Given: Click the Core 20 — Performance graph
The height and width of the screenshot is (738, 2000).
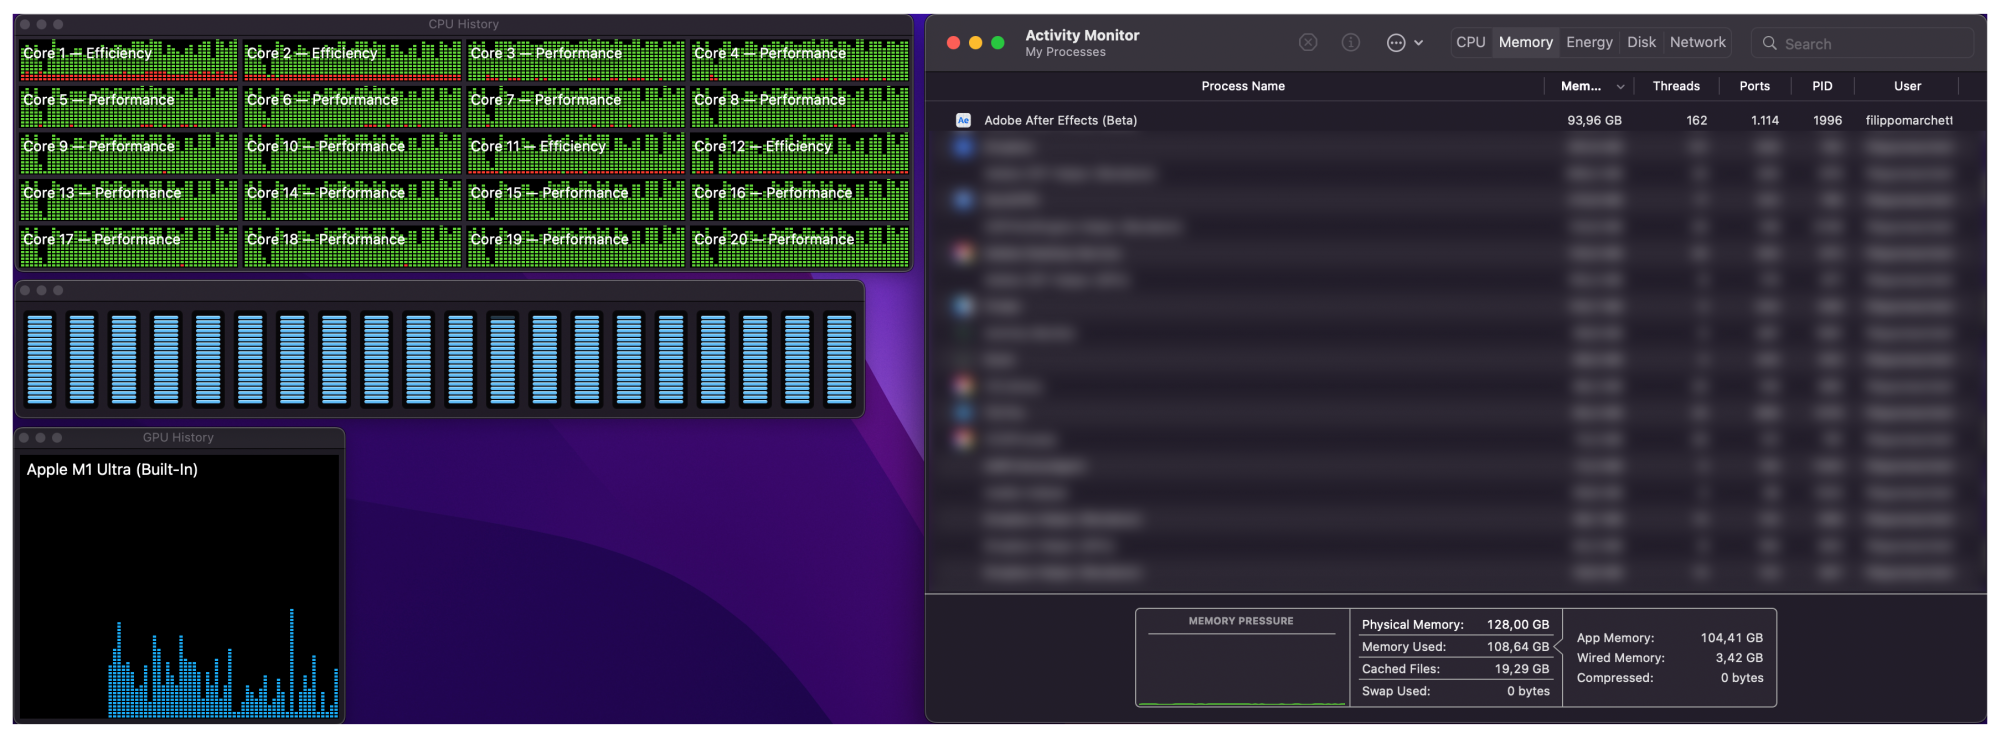Looking at the screenshot, I should [x=800, y=247].
